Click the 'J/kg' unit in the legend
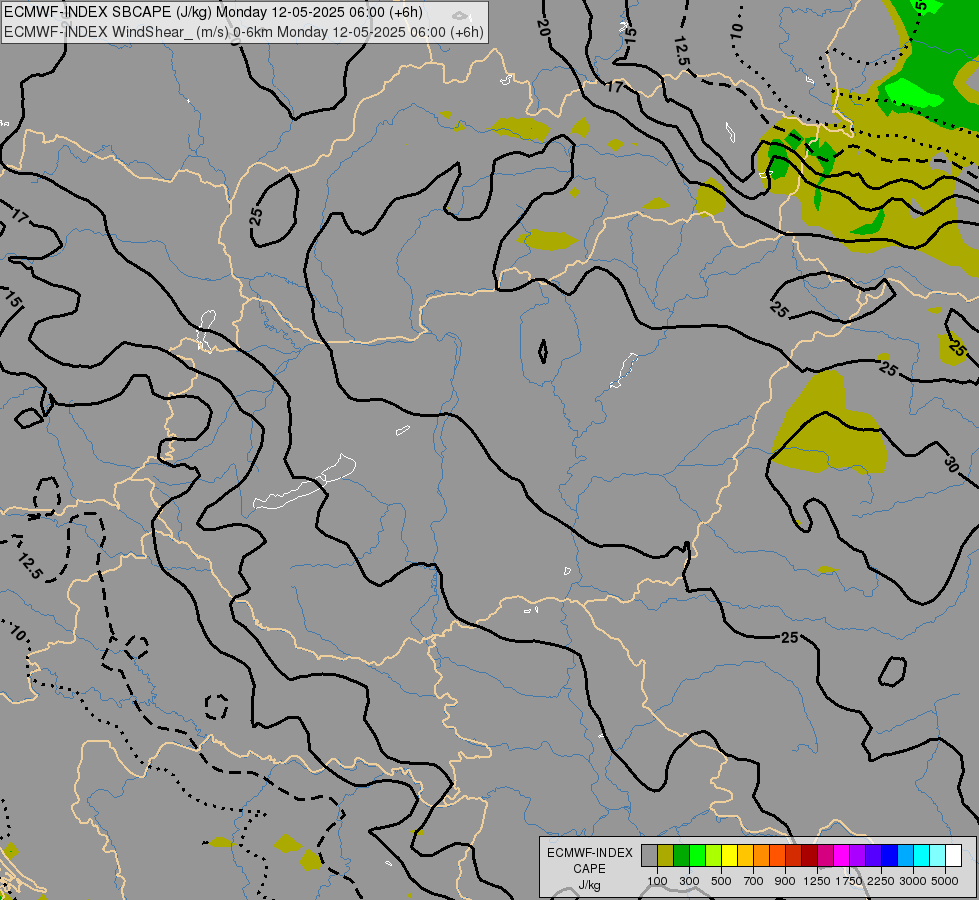This screenshot has height=900, width=979. tap(589, 885)
